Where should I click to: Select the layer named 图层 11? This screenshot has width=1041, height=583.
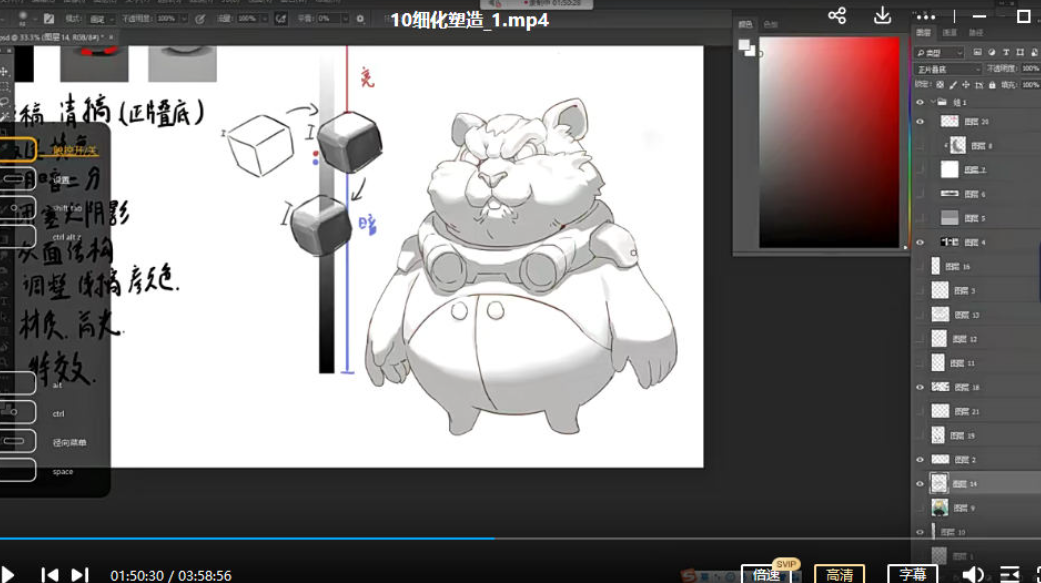click(963, 363)
